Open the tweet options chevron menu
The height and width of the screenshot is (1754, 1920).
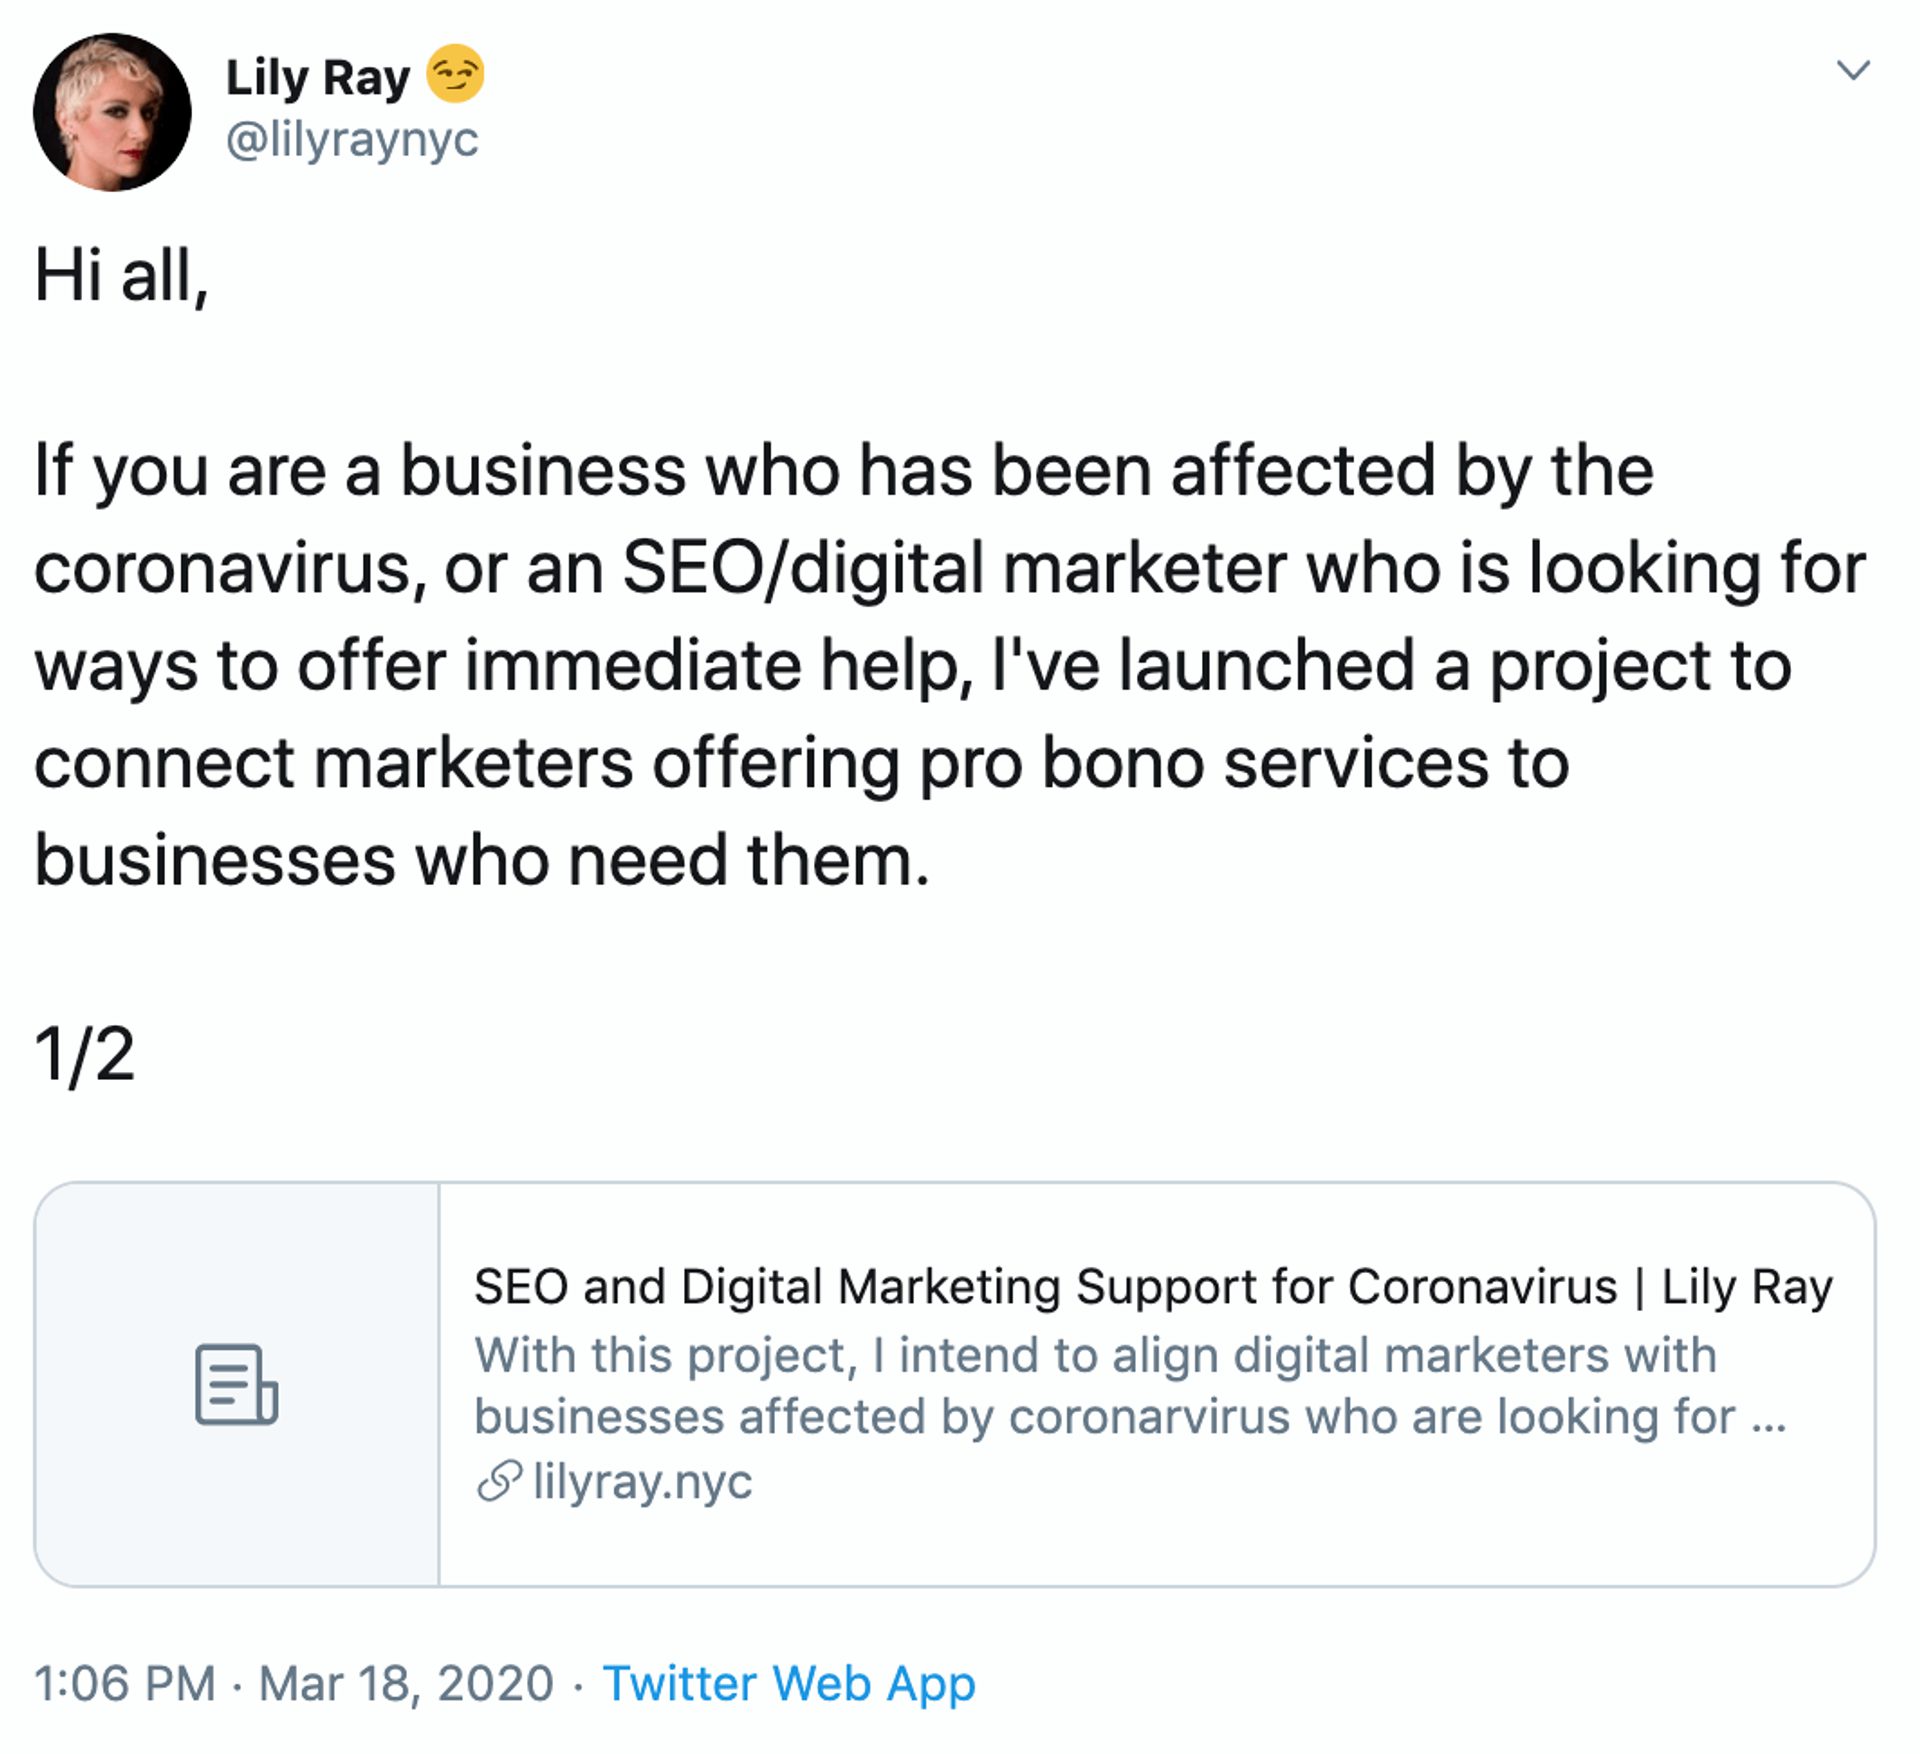click(x=1853, y=70)
